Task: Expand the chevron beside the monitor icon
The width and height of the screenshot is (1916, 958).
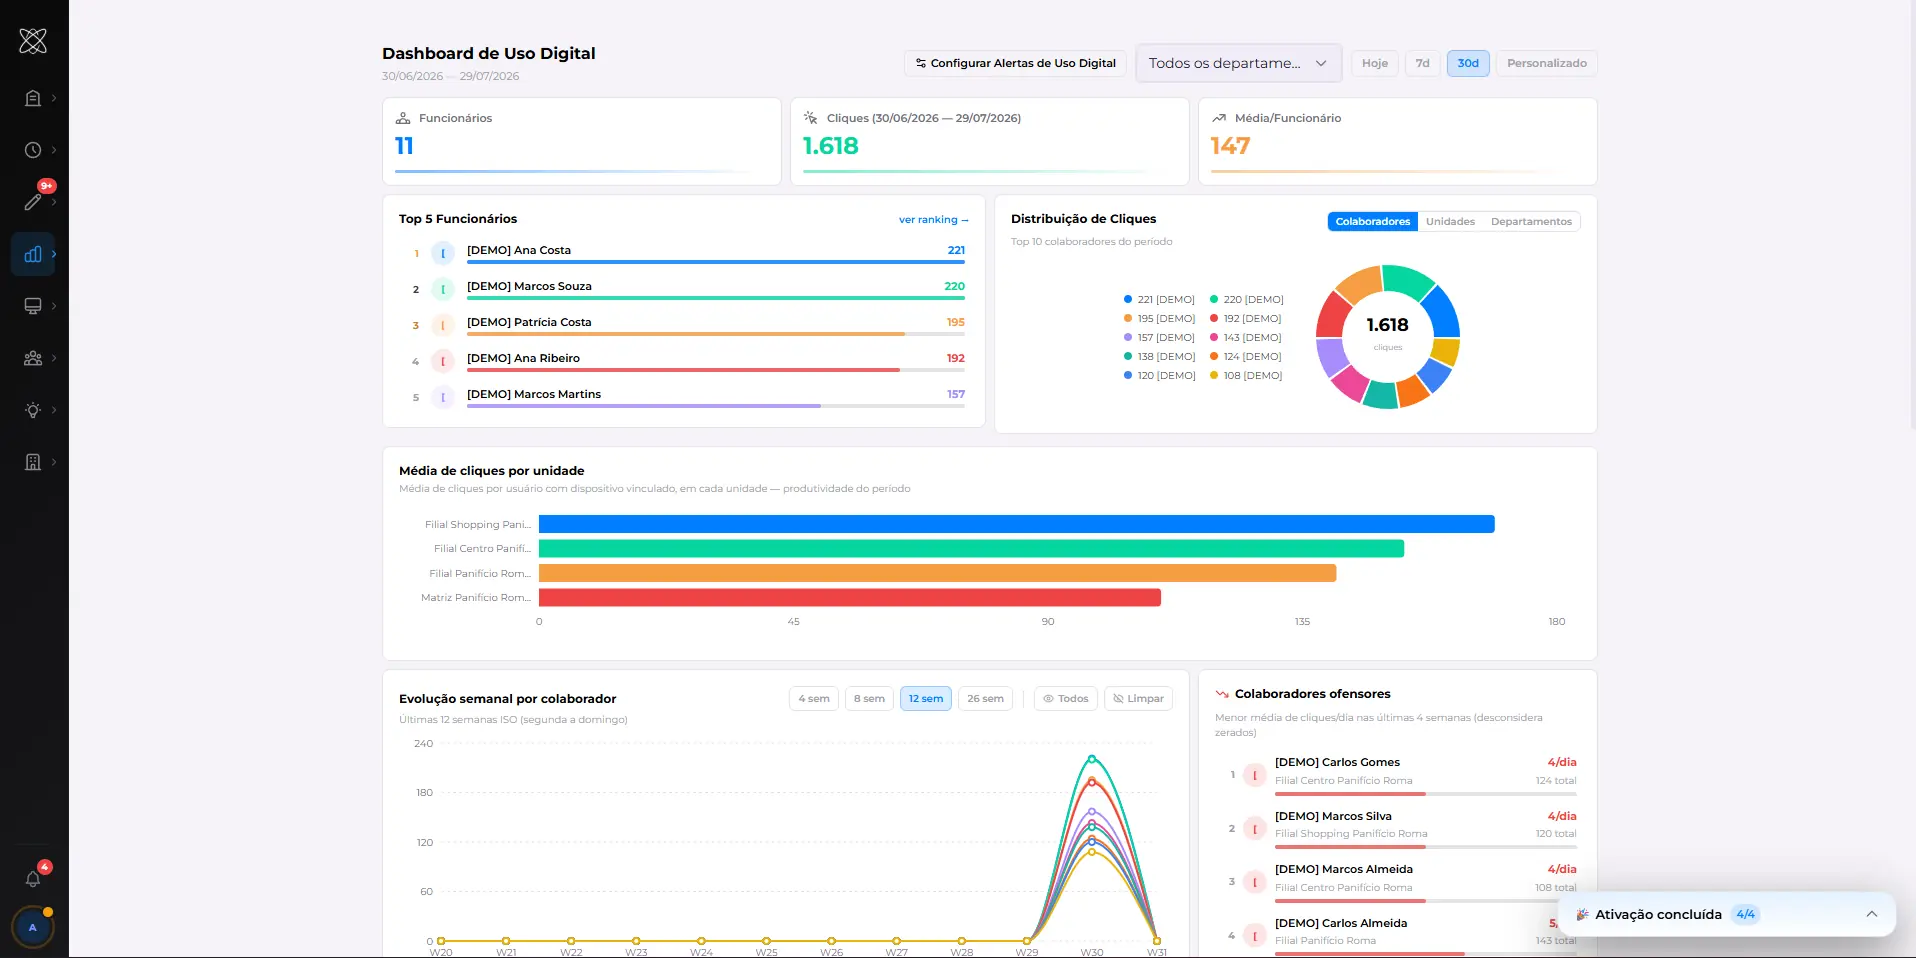Action: coord(54,306)
